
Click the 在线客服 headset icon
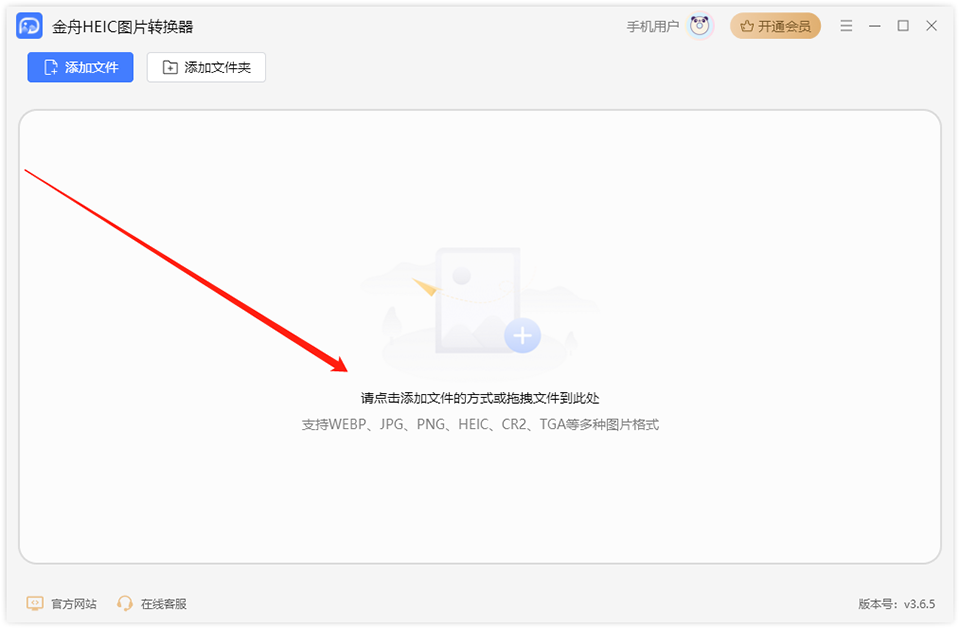(x=125, y=604)
